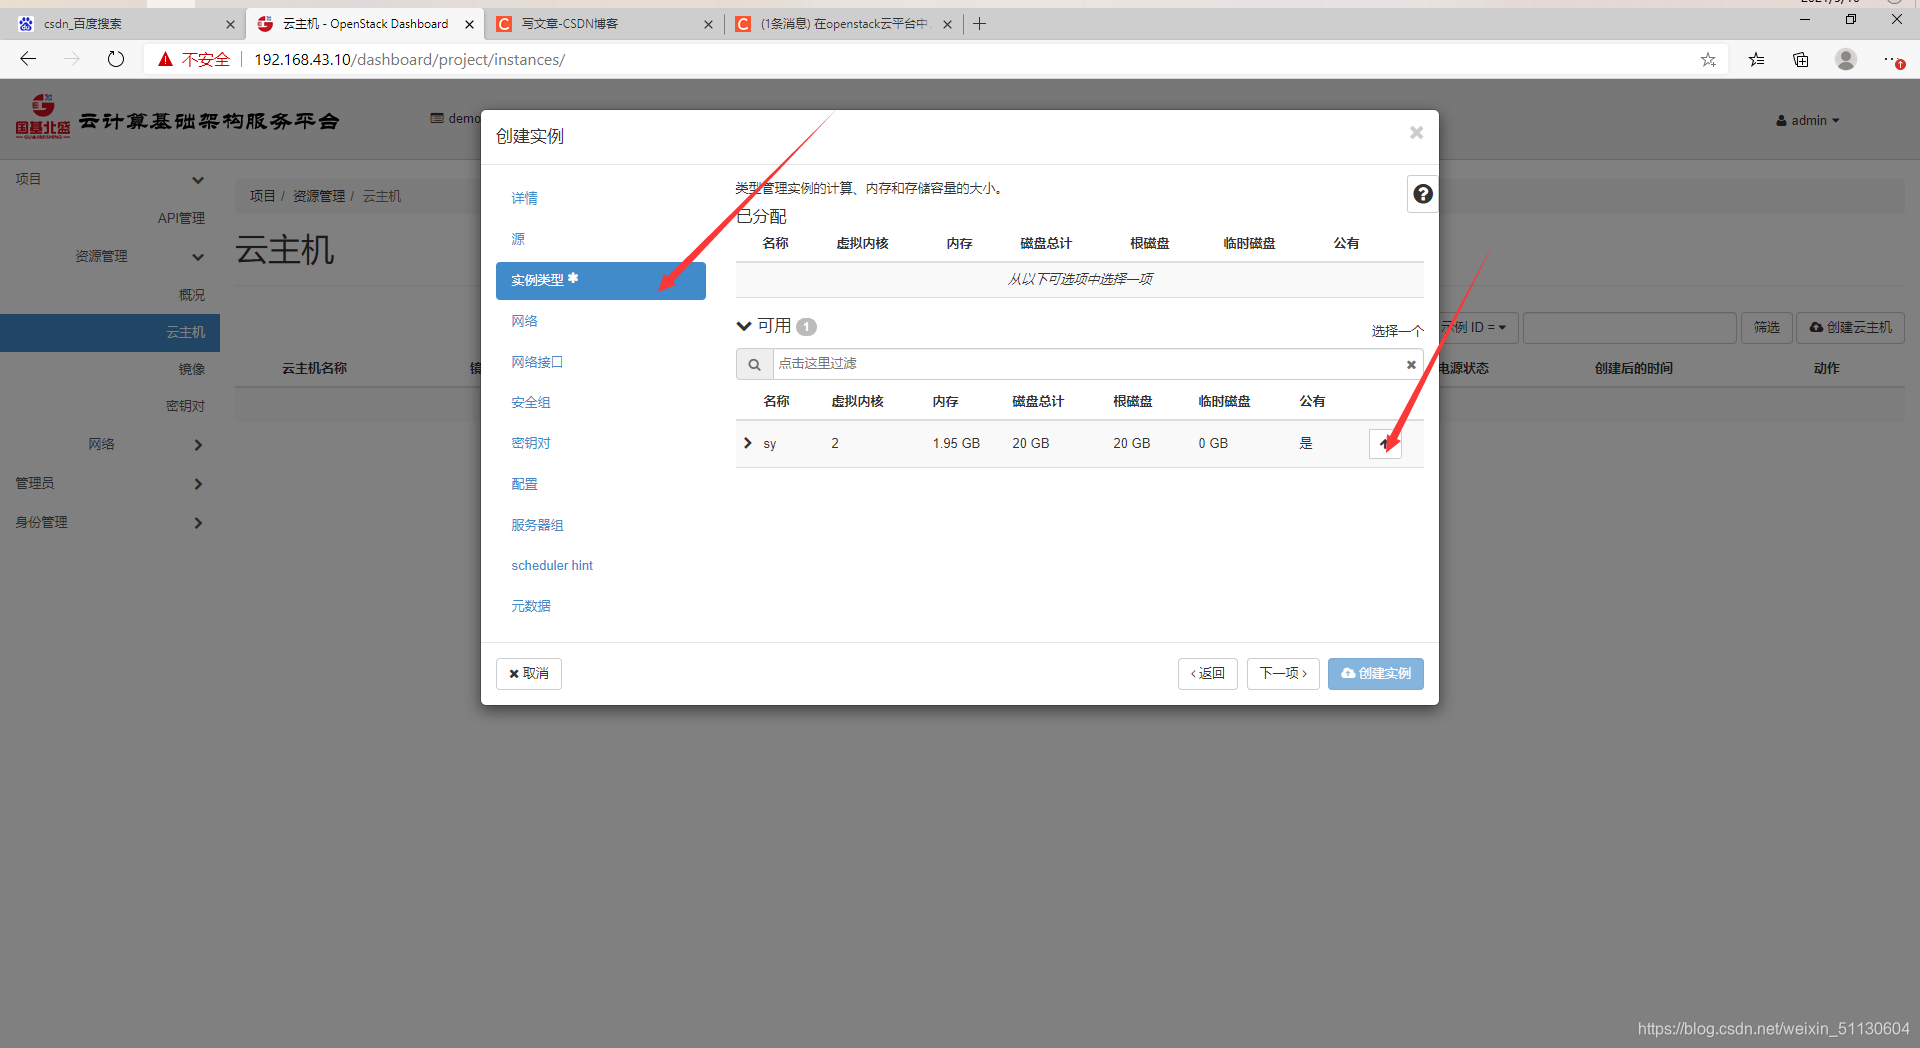Open the 详情 step

click(x=524, y=198)
